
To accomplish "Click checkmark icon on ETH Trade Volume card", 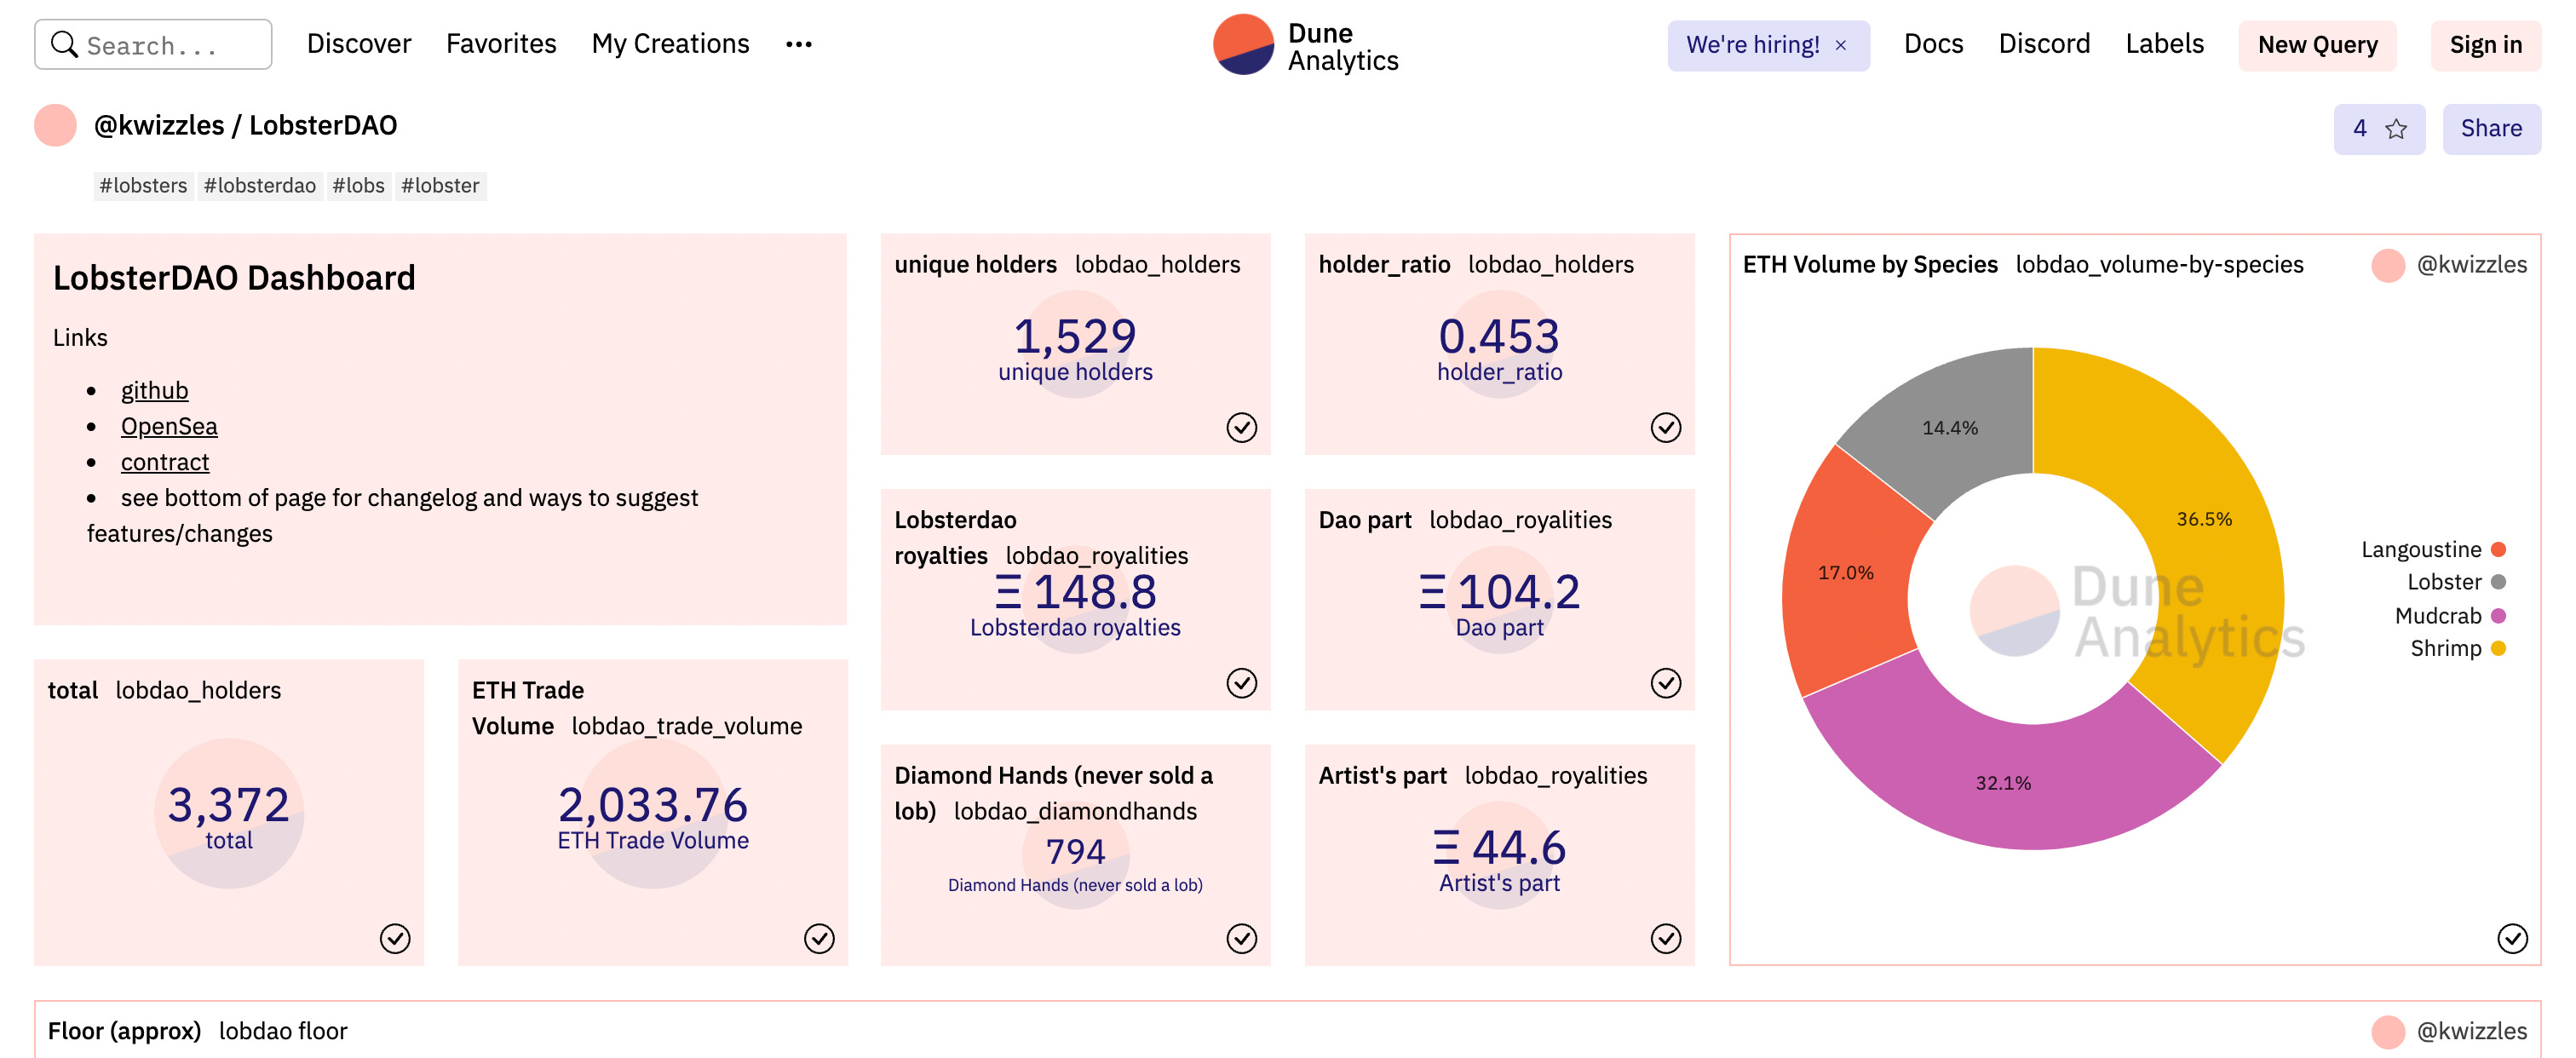I will click(819, 939).
